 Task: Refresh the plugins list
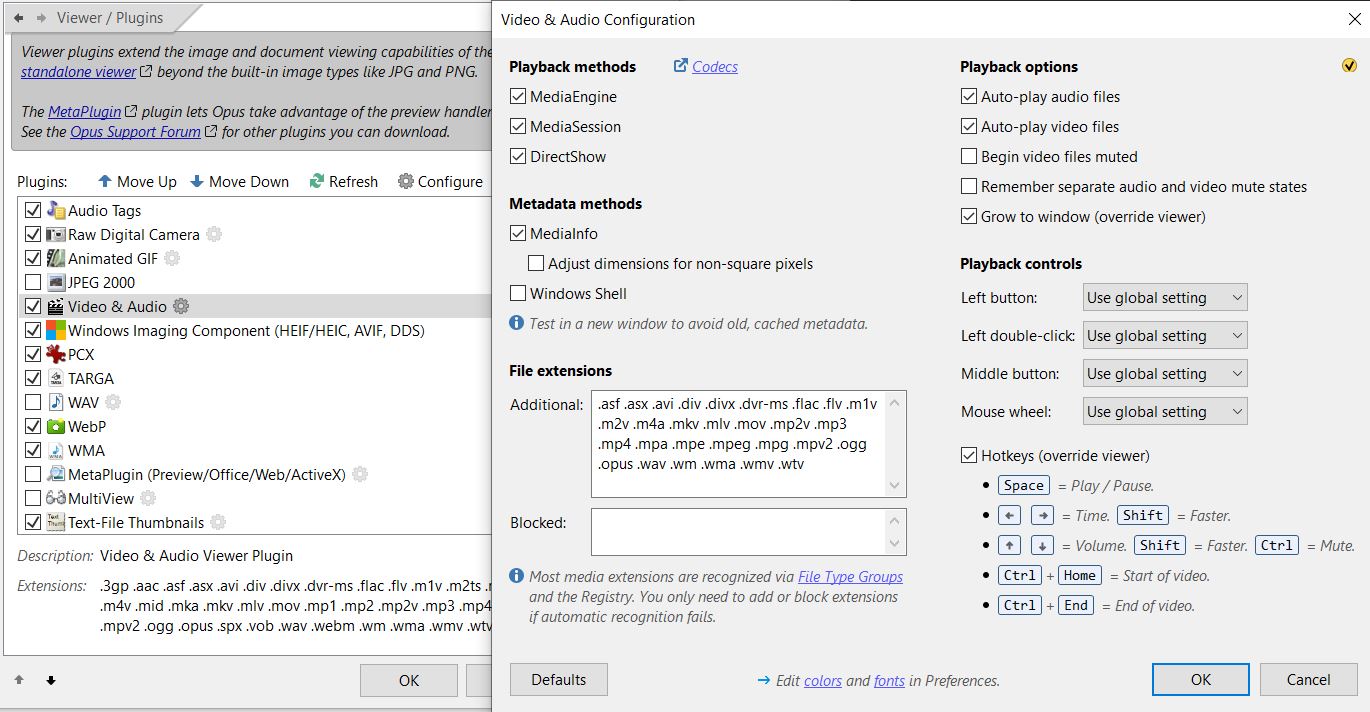344,181
